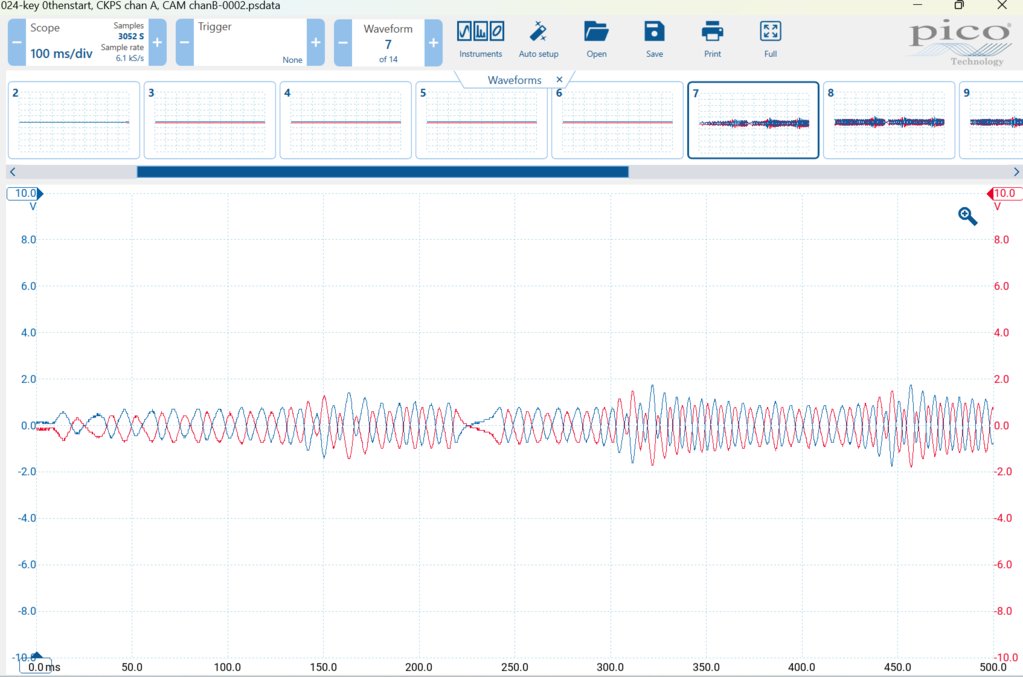
Task: Increase the scope timebase with plus
Action: pyautogui.click(x=157, y=42)
